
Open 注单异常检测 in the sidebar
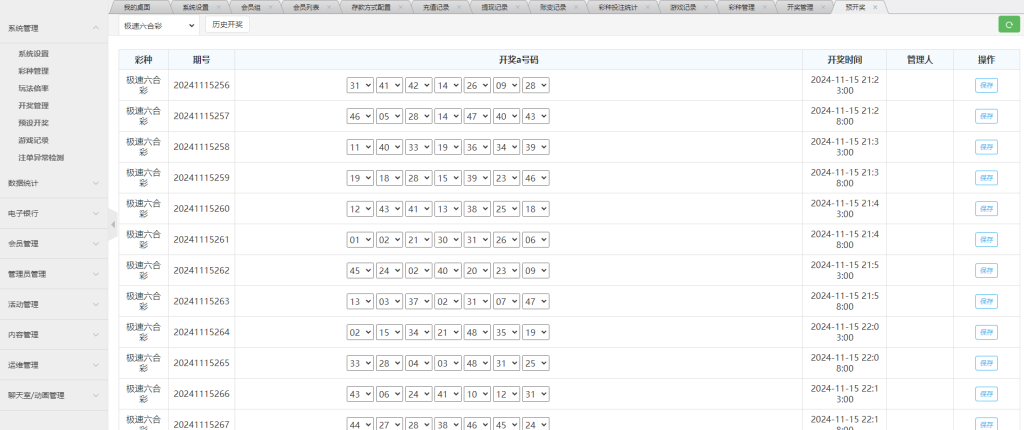point(41,157)
